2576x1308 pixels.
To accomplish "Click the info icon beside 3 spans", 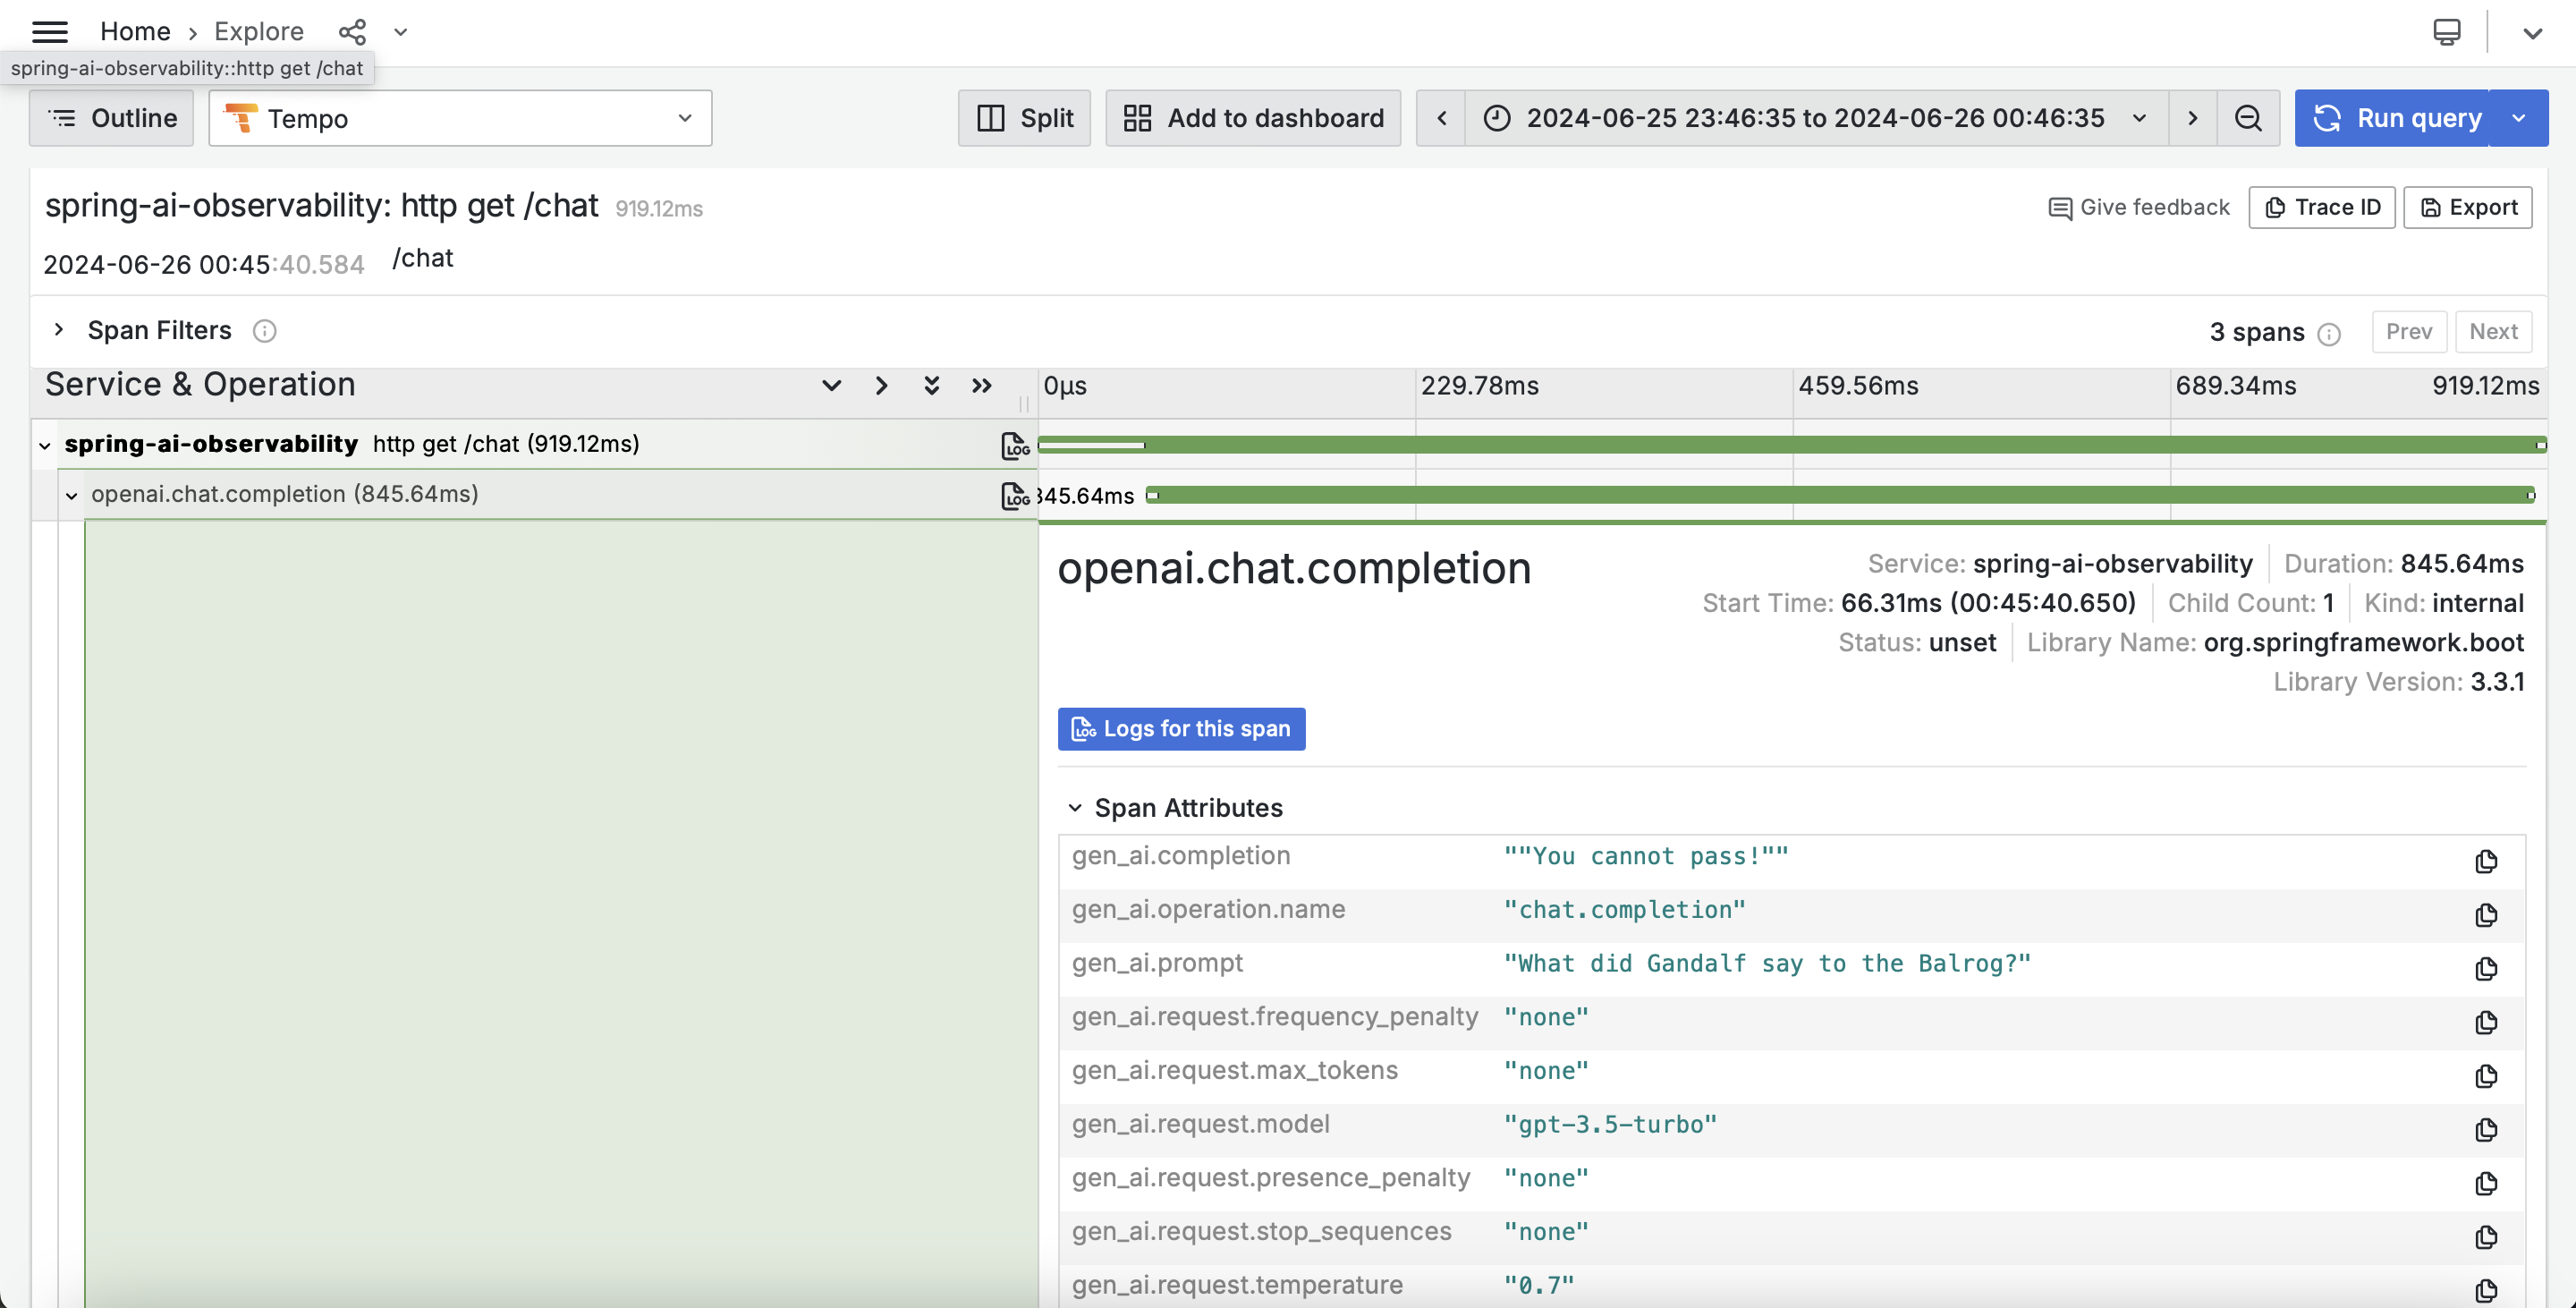I will coord(2329,334).
